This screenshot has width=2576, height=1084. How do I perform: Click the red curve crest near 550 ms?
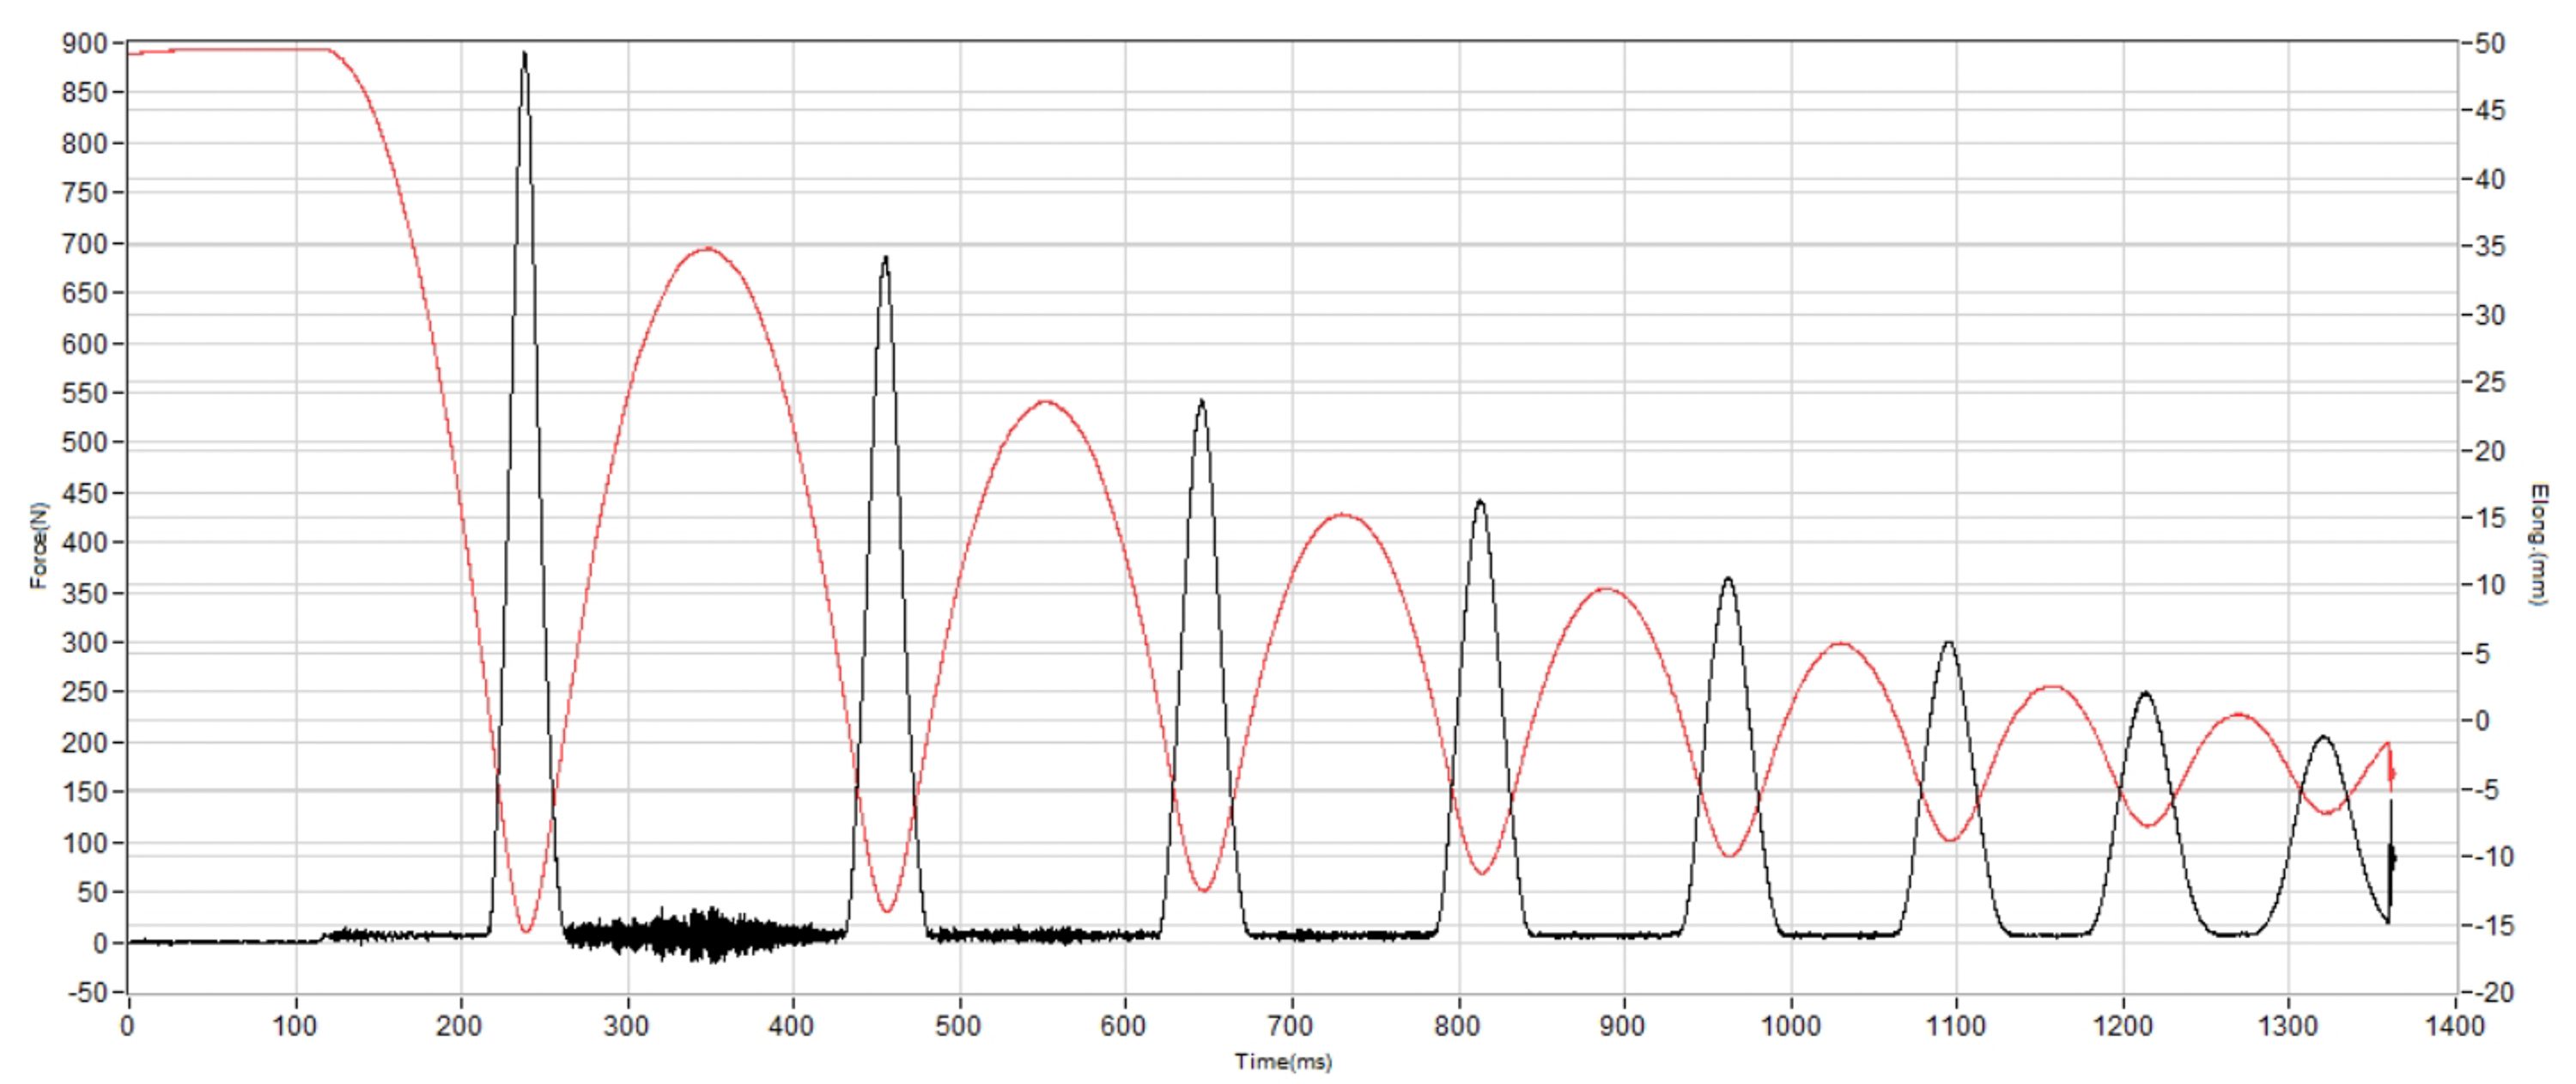1045,402
